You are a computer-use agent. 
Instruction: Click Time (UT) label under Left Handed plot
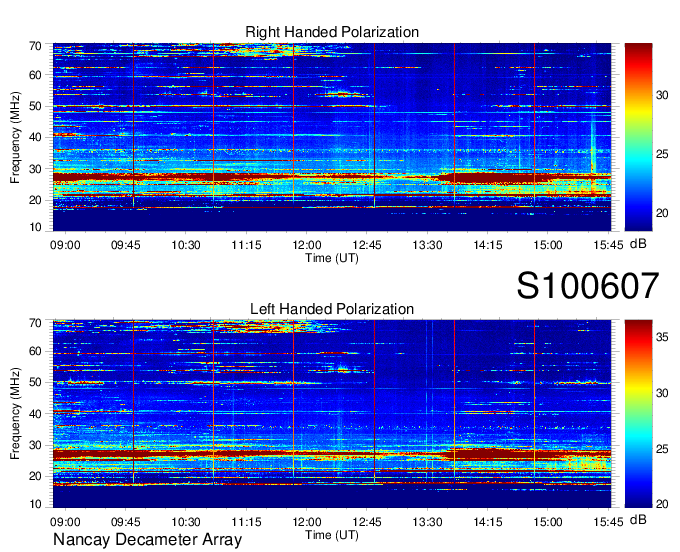(x=332, y=535)
